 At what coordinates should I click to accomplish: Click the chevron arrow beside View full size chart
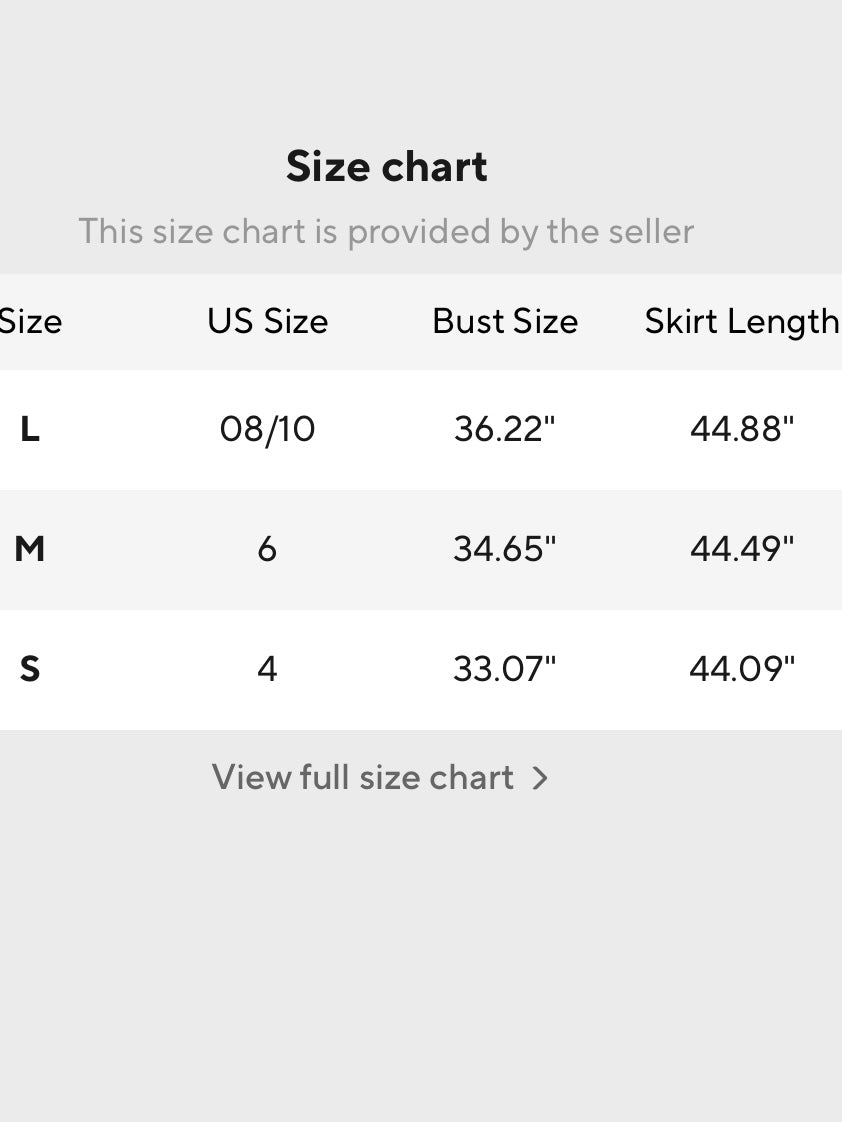click(540, 778)
